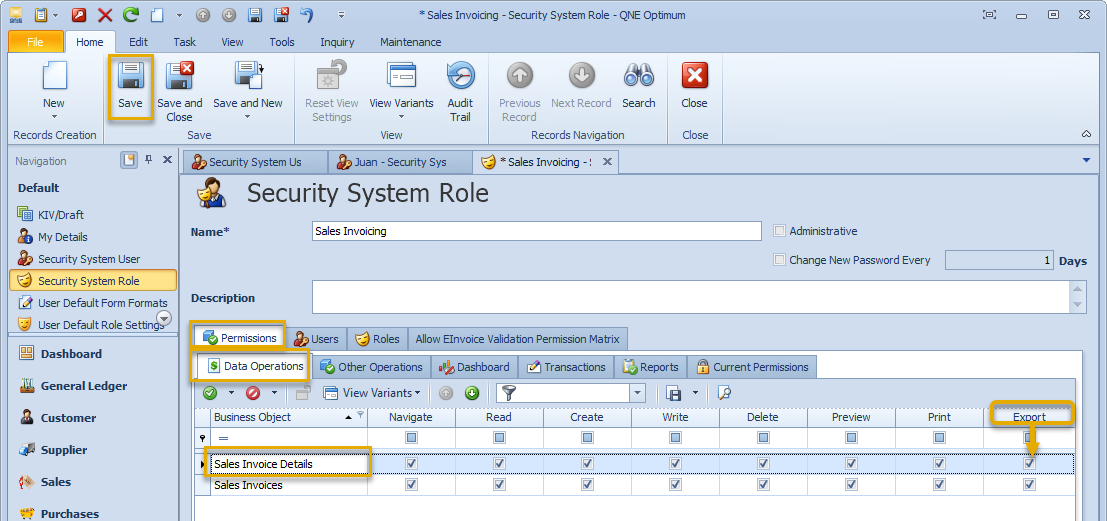1107x521 pixels.
Task: Switch to the Inquiry ribbon tab
Action: (337, 42)
